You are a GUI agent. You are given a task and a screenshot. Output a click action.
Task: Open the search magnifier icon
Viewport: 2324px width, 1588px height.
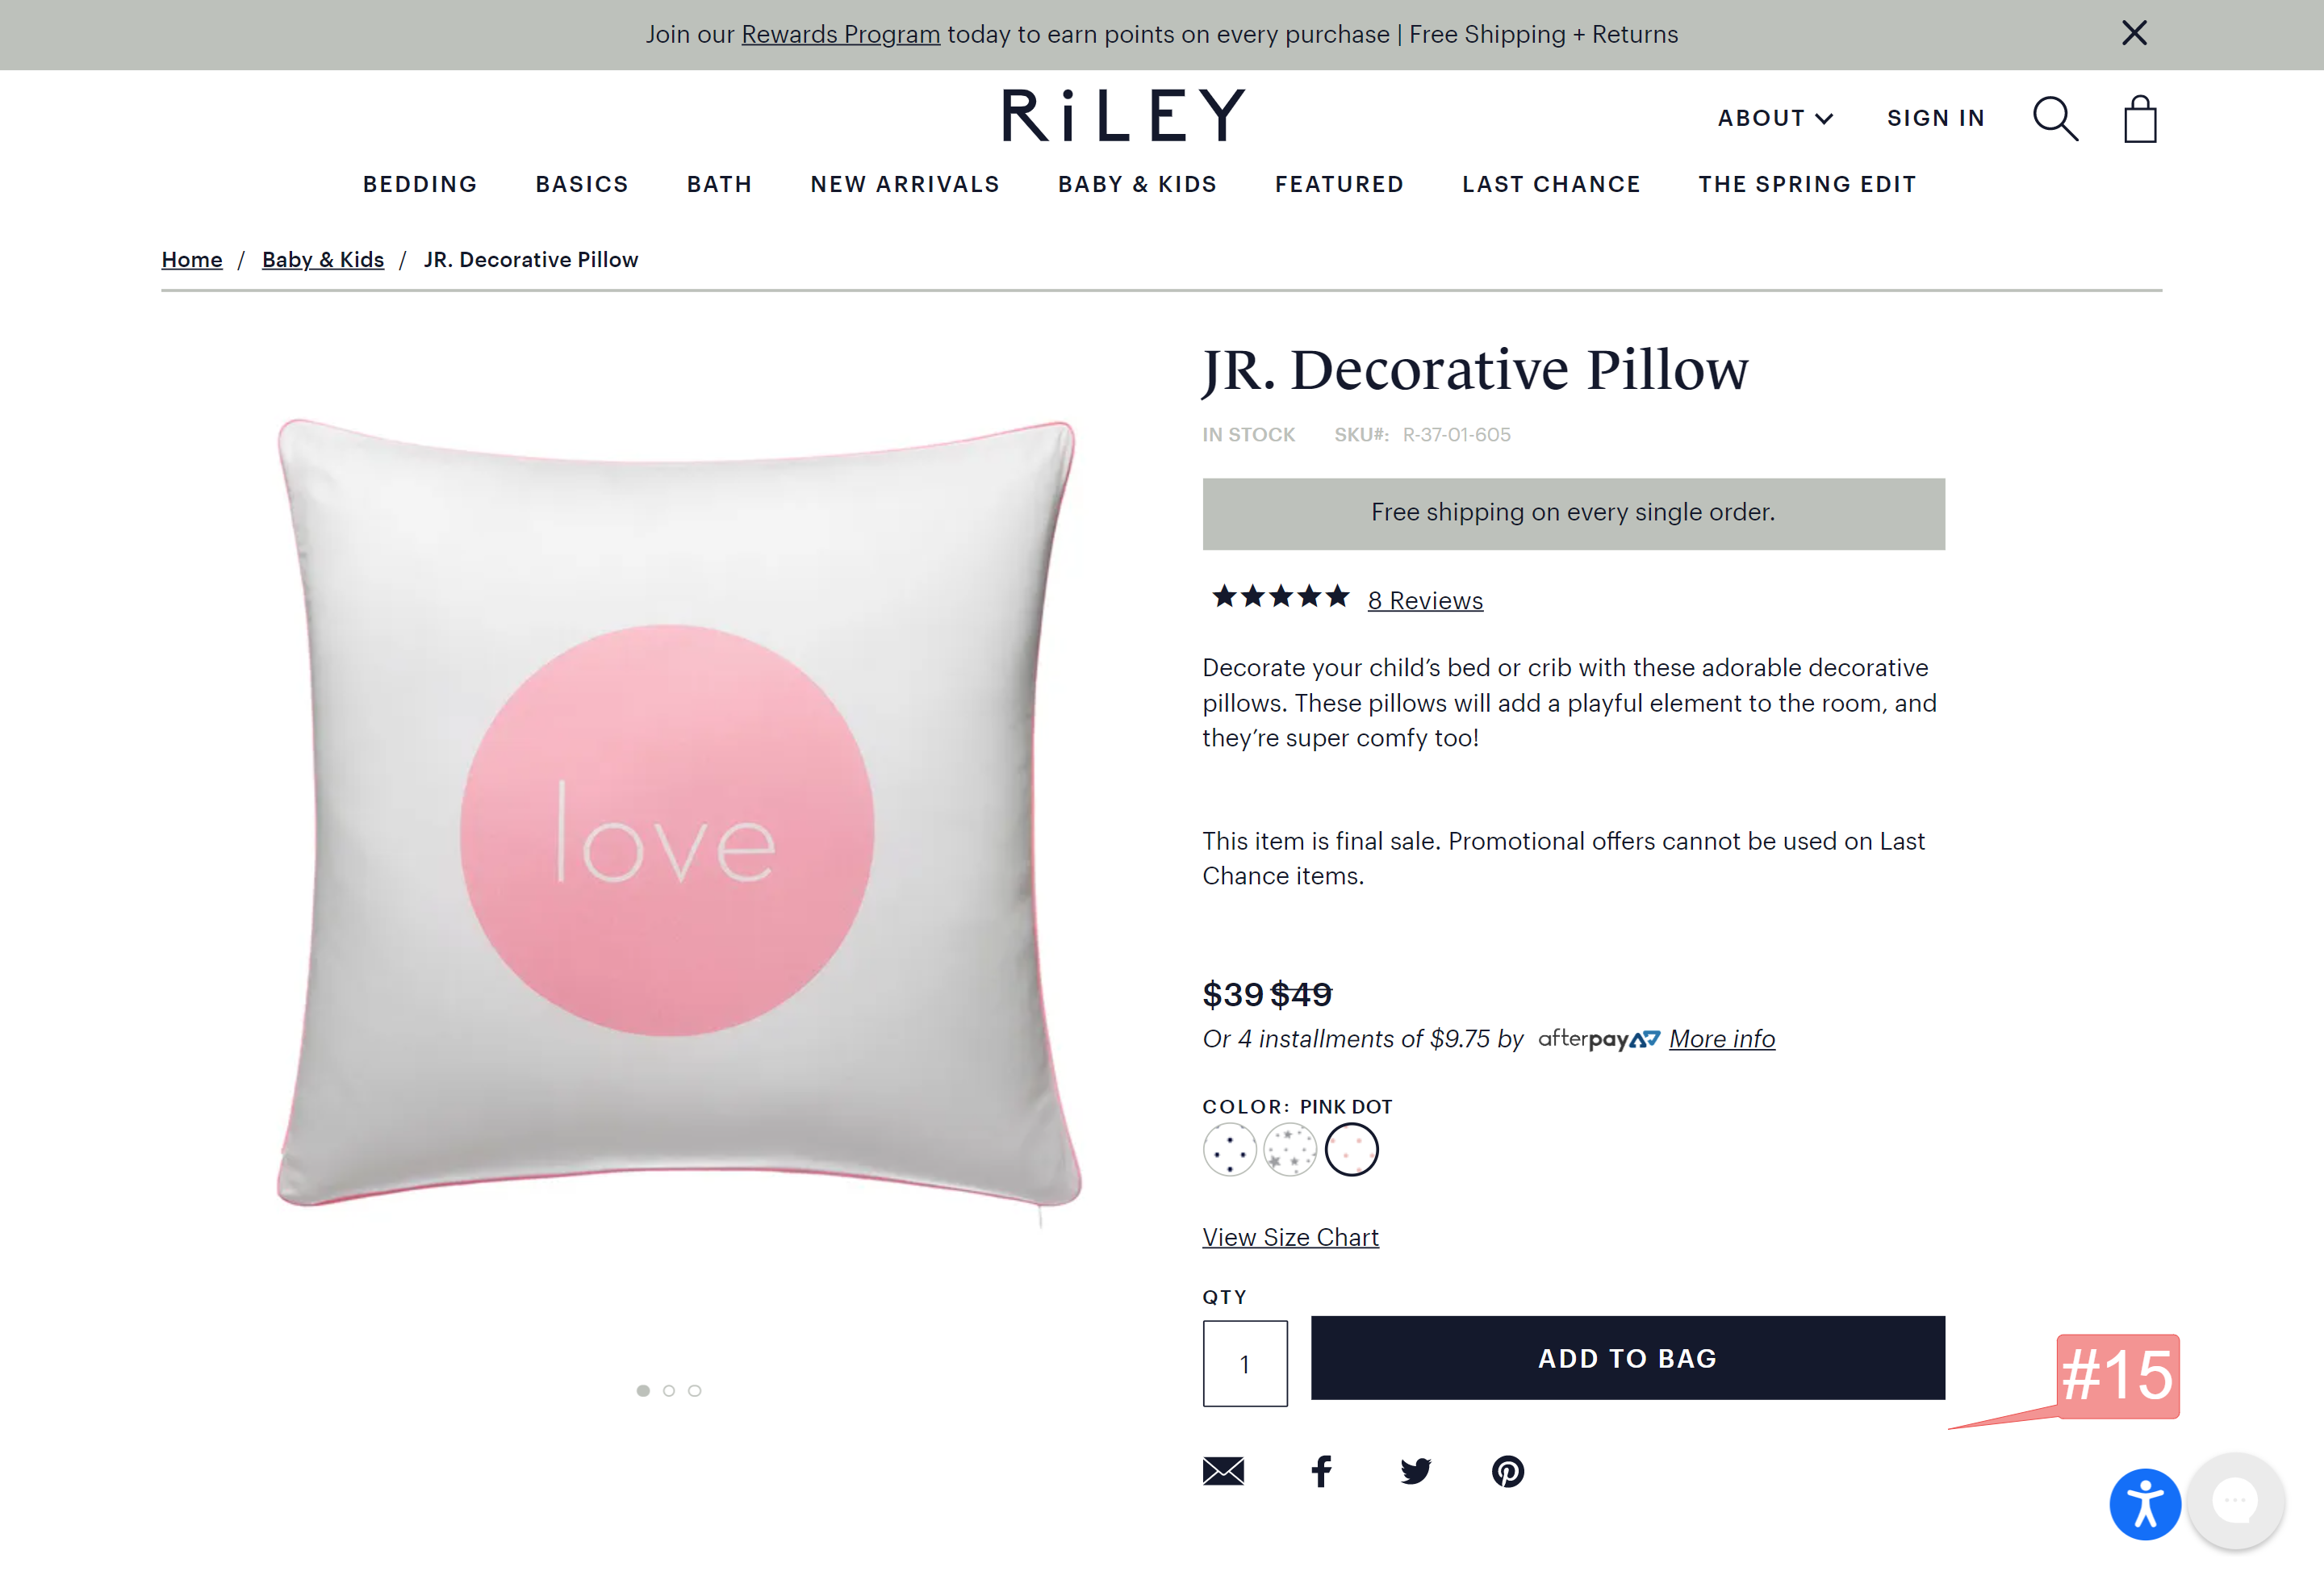point(2055,119)
